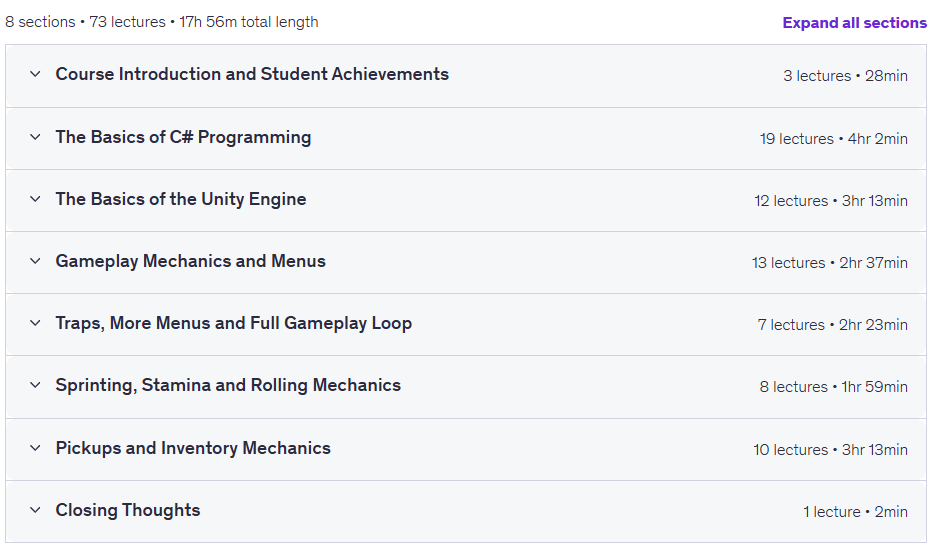This screenshot has width=932, height=550.
Task: Select Sprinting, Stamina and Rolling Mechanics title
Action: (228, 385)
